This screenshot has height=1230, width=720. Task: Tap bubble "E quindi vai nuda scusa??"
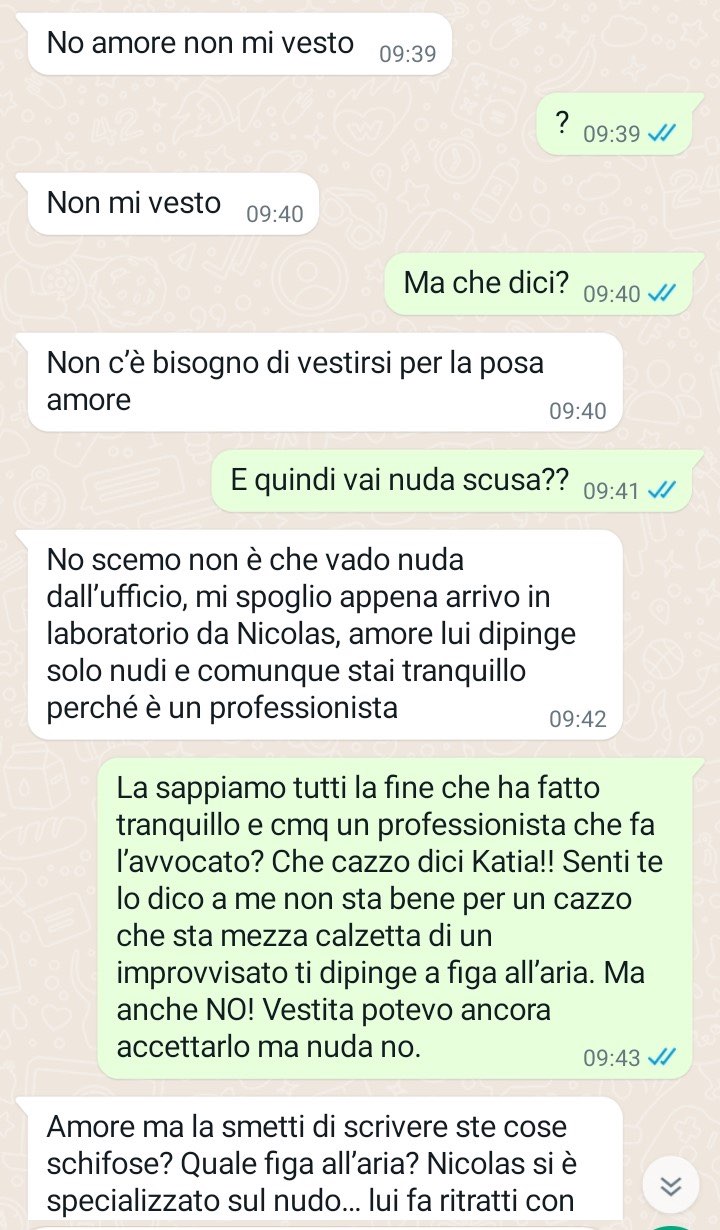point(452,481)
